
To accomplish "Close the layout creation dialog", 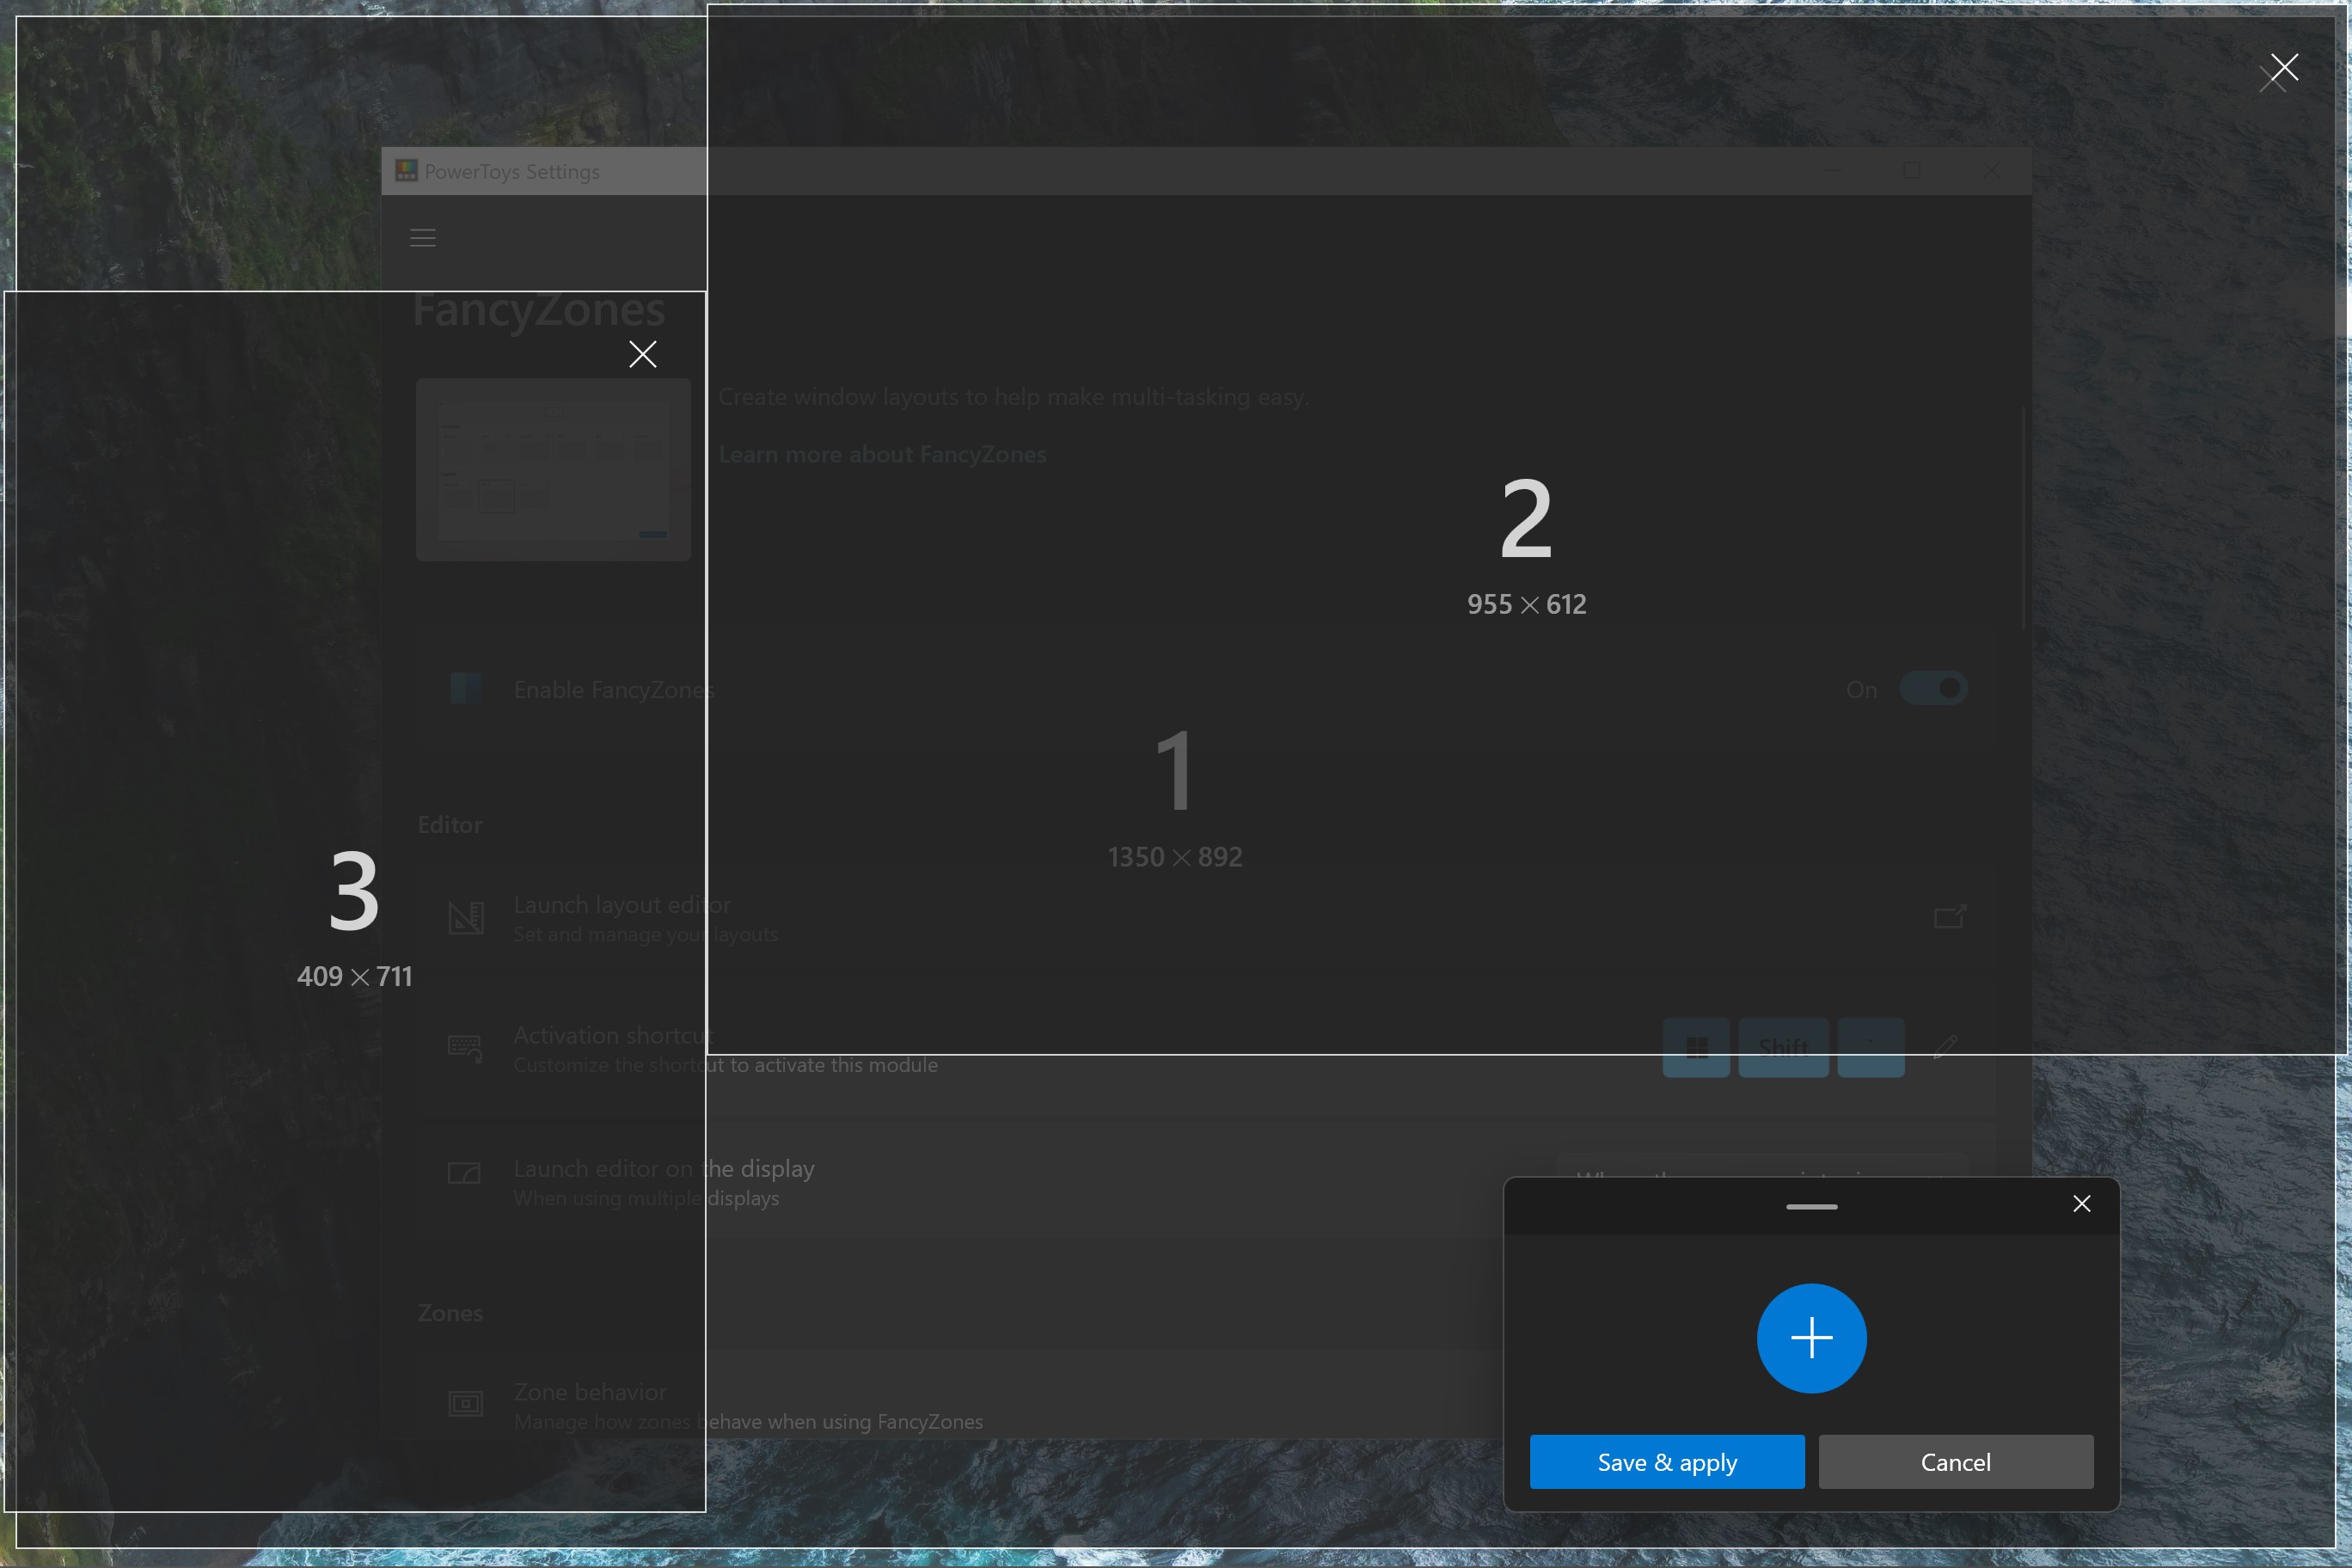I will pos(2083,1204).
